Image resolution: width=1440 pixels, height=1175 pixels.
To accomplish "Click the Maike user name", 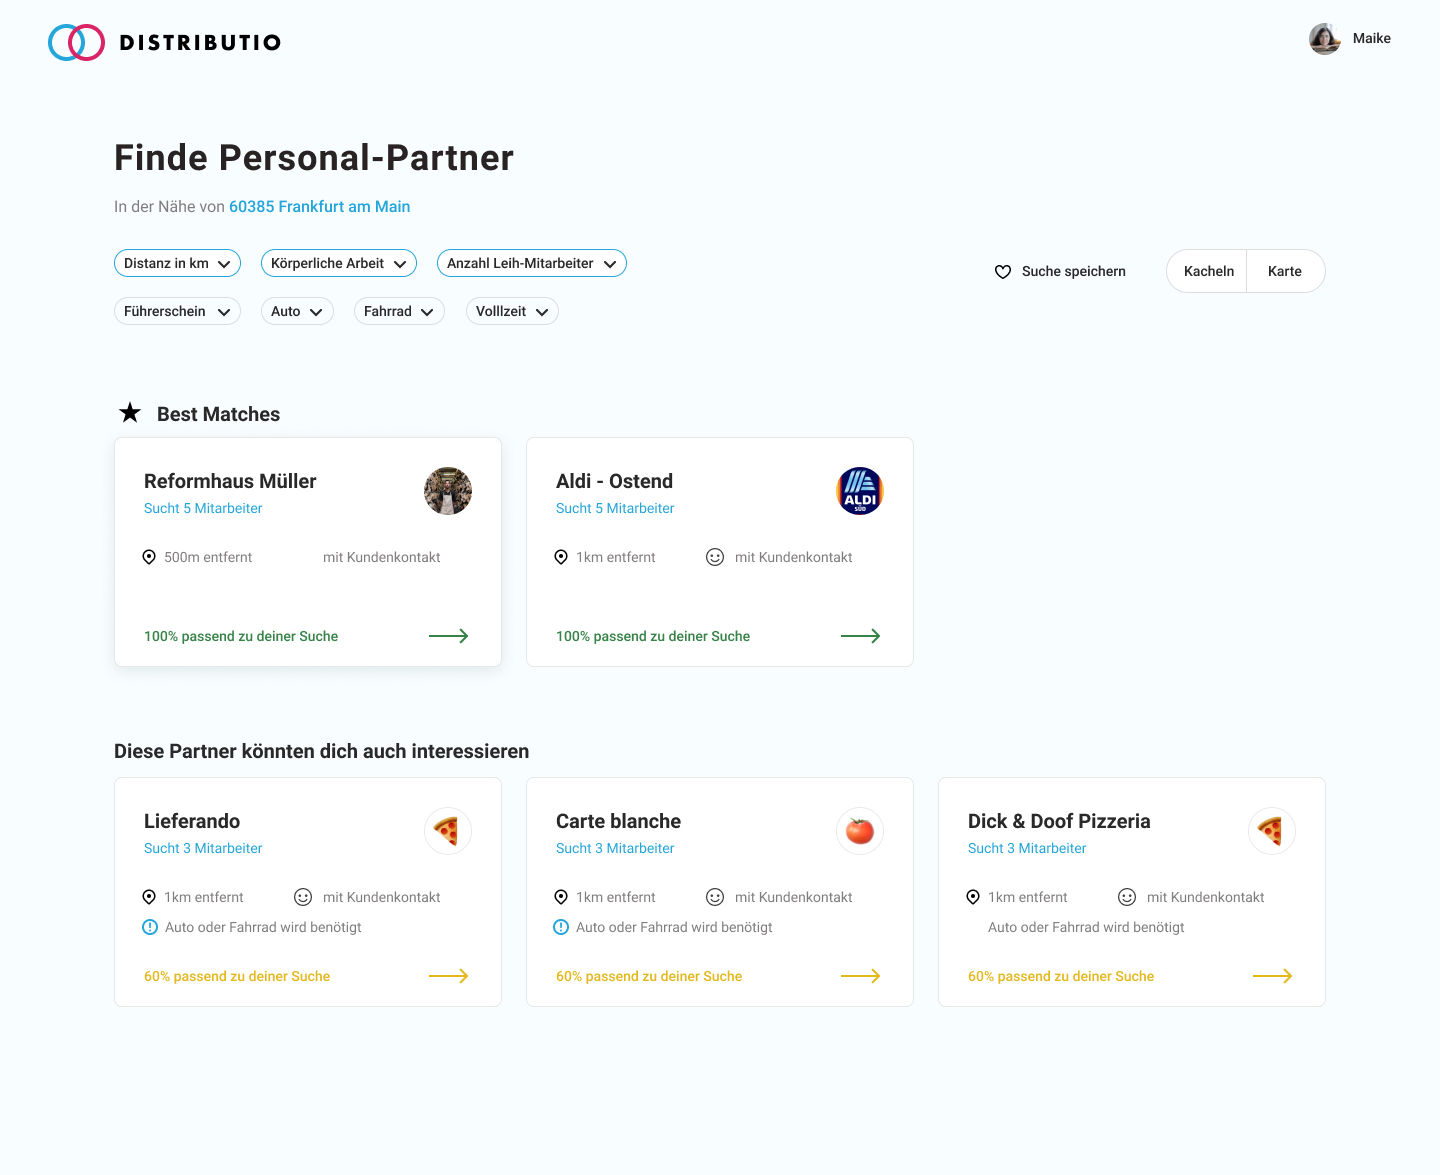I will click(1372, 38).
